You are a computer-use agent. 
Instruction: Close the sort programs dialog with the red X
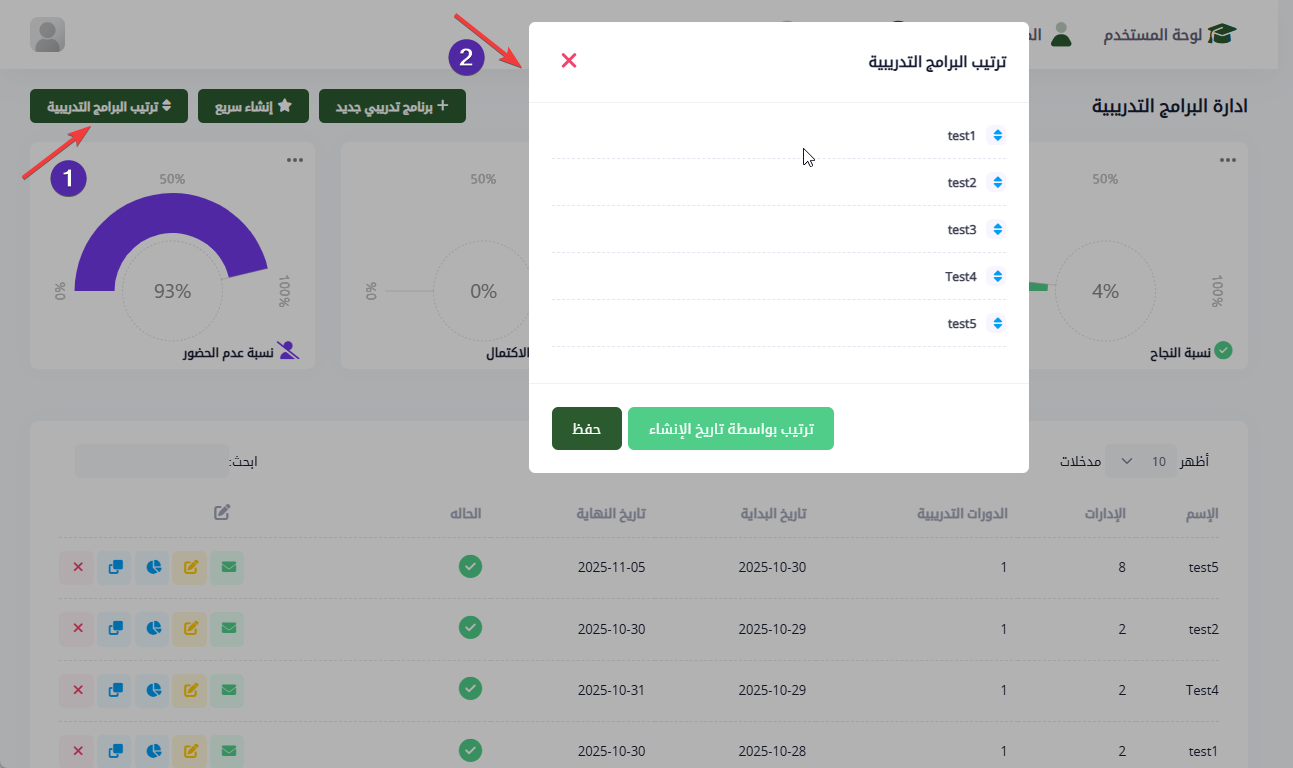pyautogui.click(x=569, y=60)
